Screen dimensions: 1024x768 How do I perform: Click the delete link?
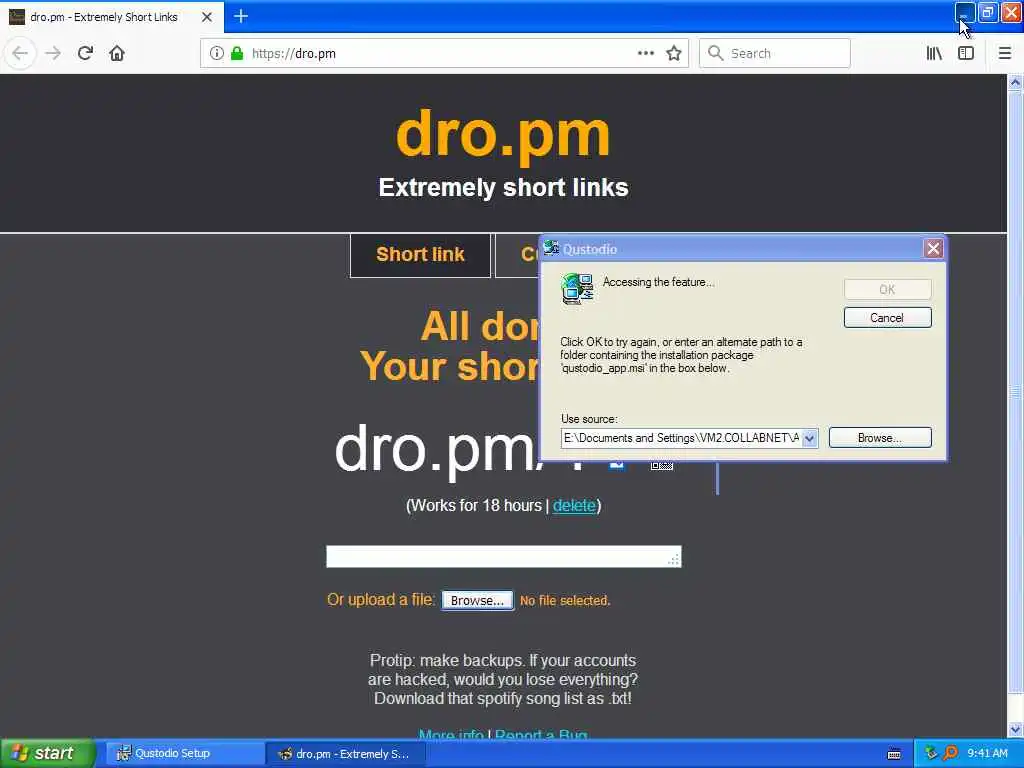(574, 505)
